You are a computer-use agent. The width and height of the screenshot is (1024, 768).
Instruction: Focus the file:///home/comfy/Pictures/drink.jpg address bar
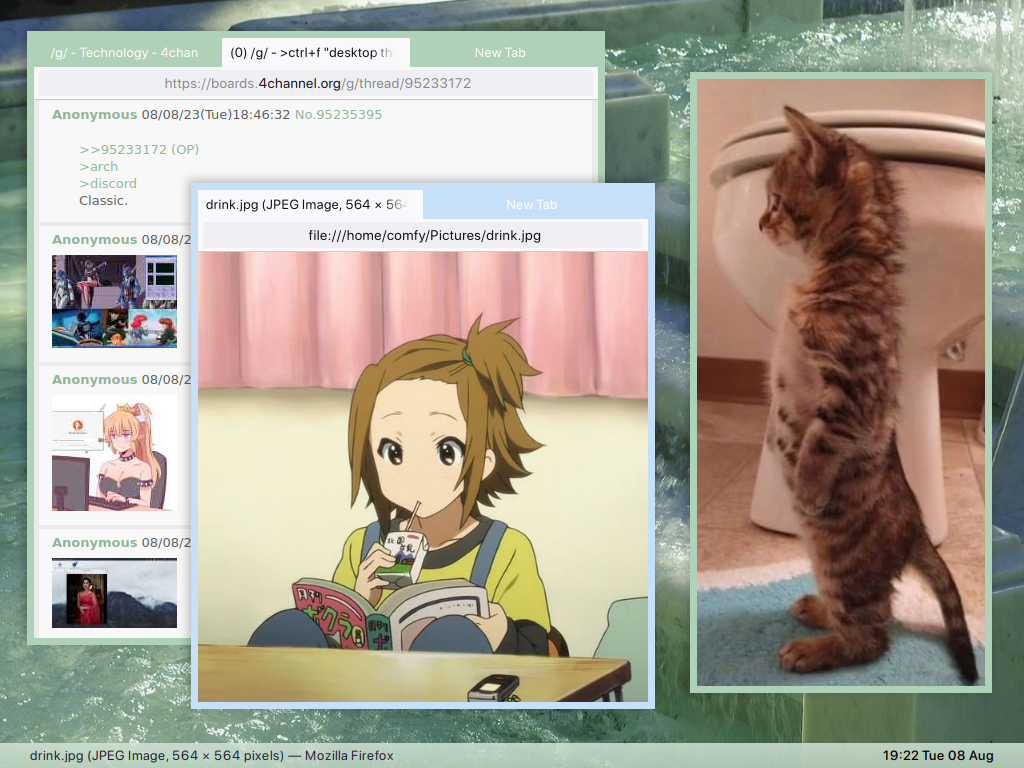pyautogui.click(x=423, y=235)
